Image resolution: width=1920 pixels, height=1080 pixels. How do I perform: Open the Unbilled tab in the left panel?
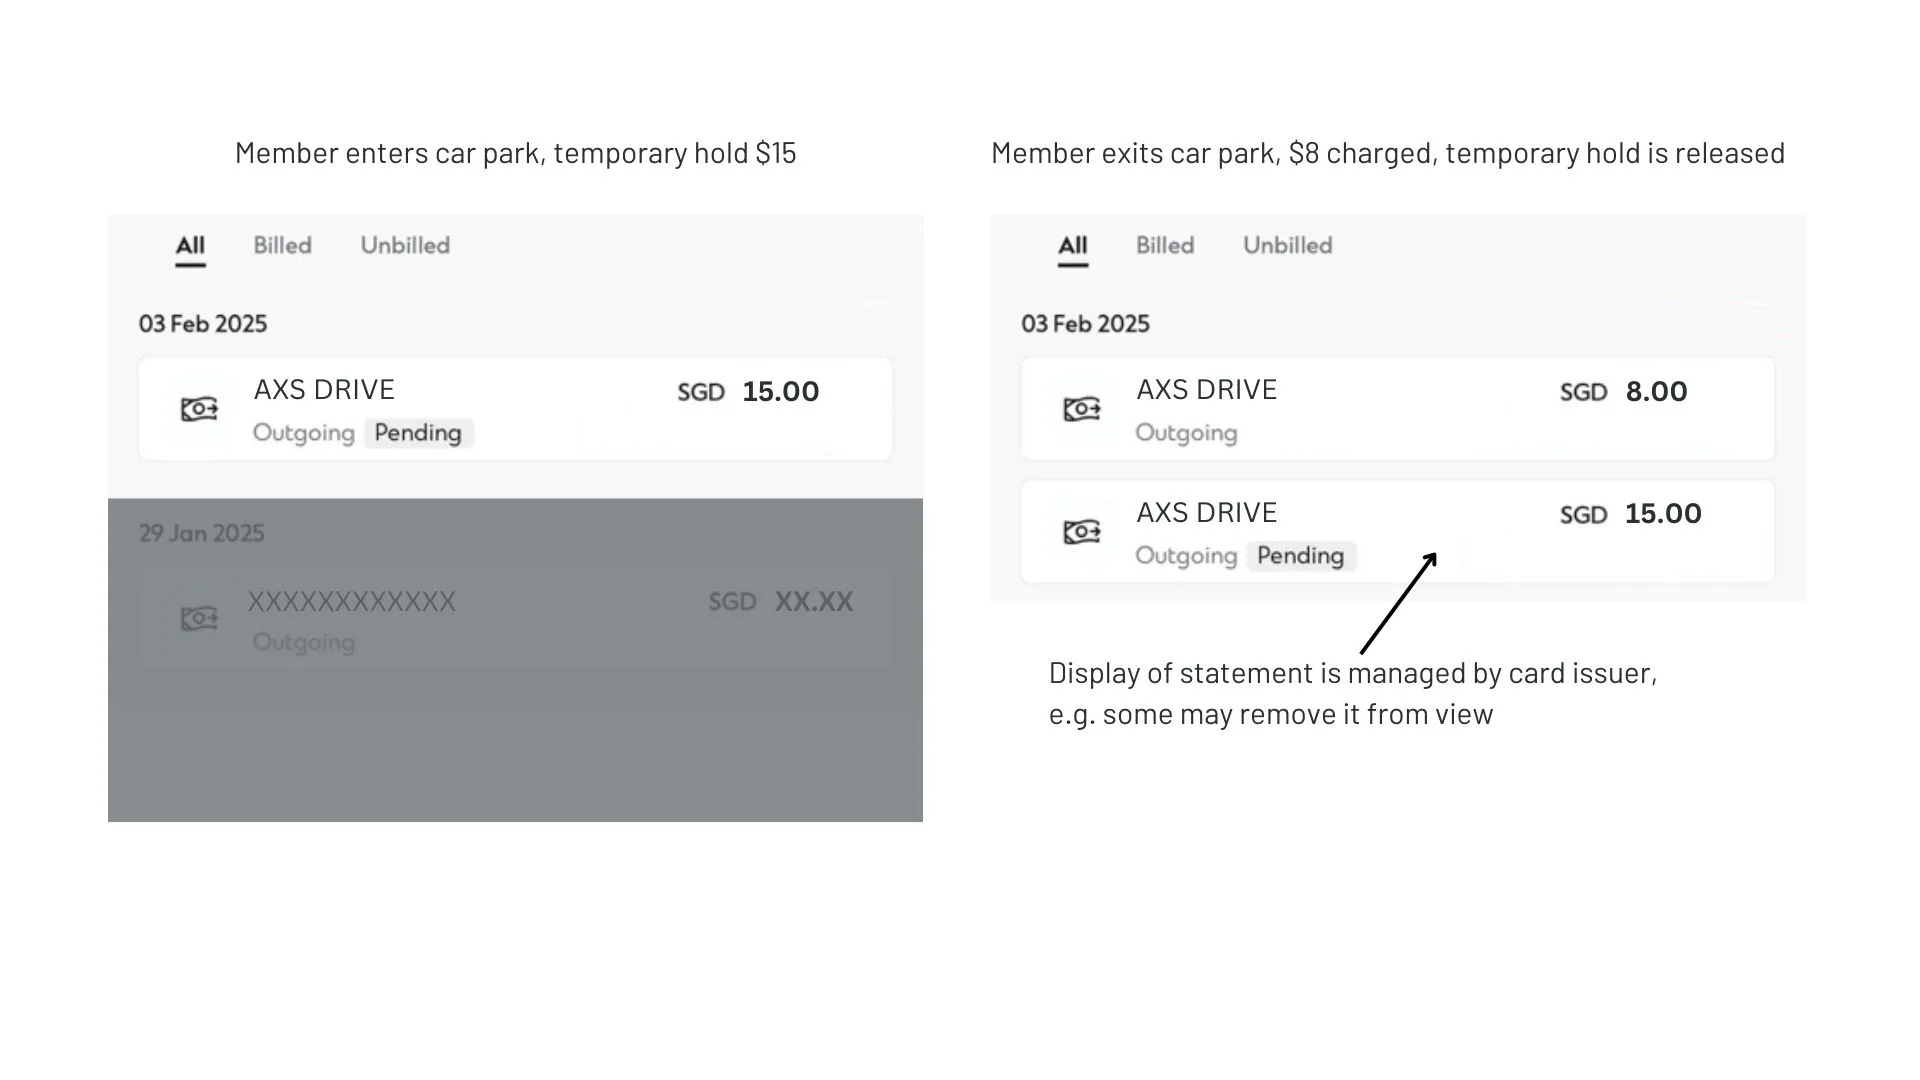coord(405,246)
